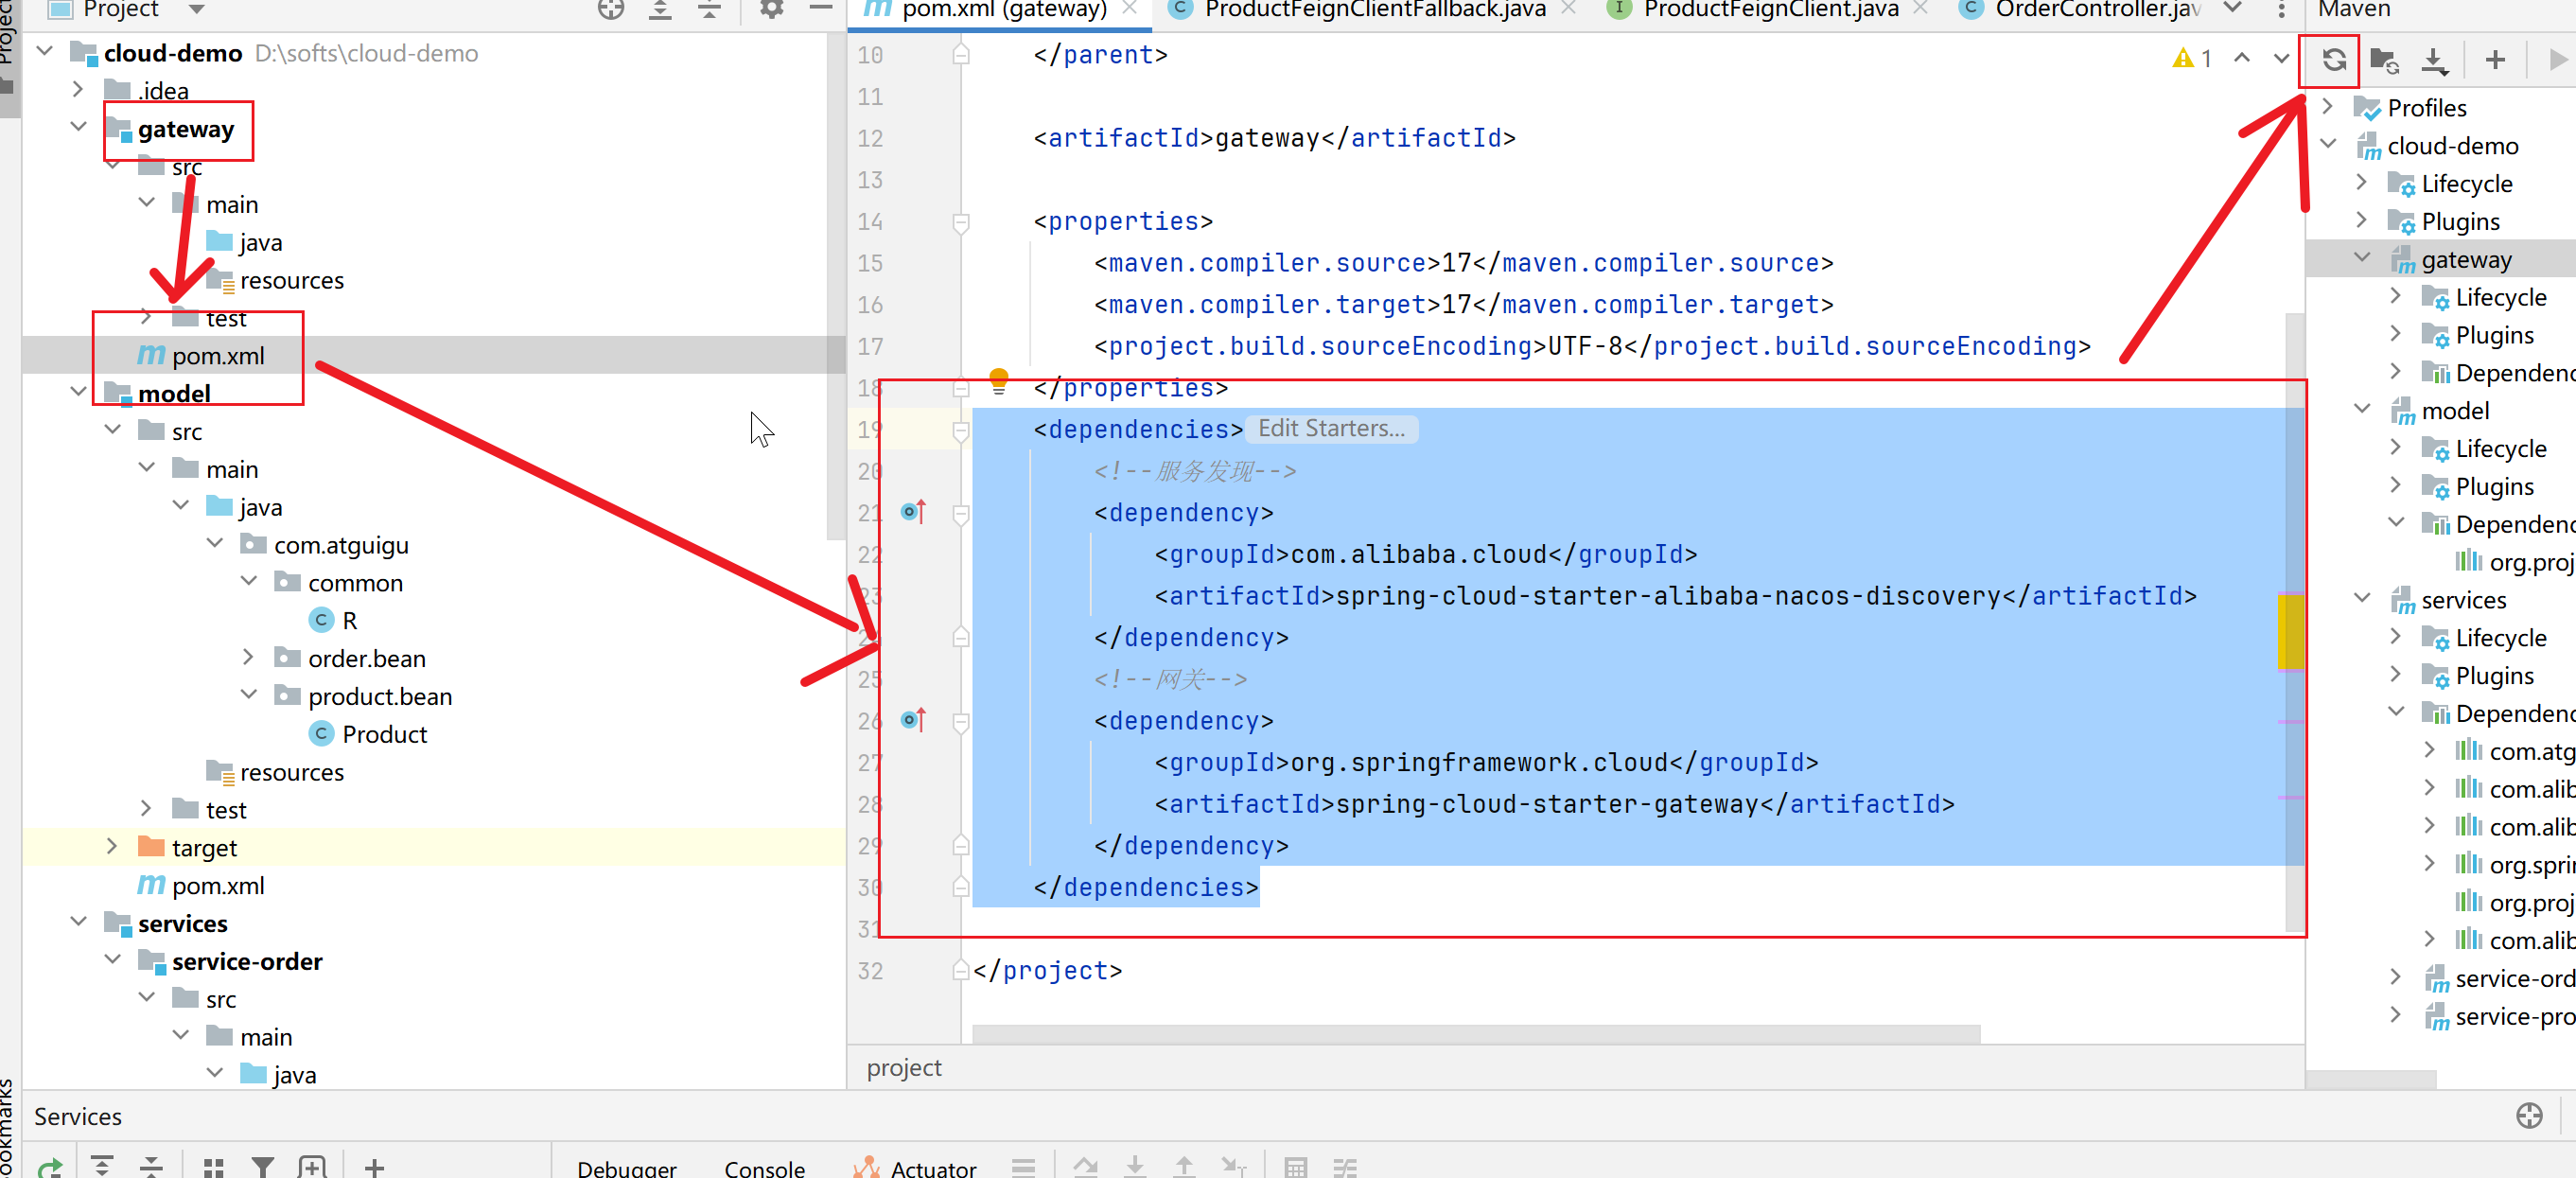Click the Project tree vertical scrollbar
Viewport: 2576px width, 1178px height.
pos(836,285)
